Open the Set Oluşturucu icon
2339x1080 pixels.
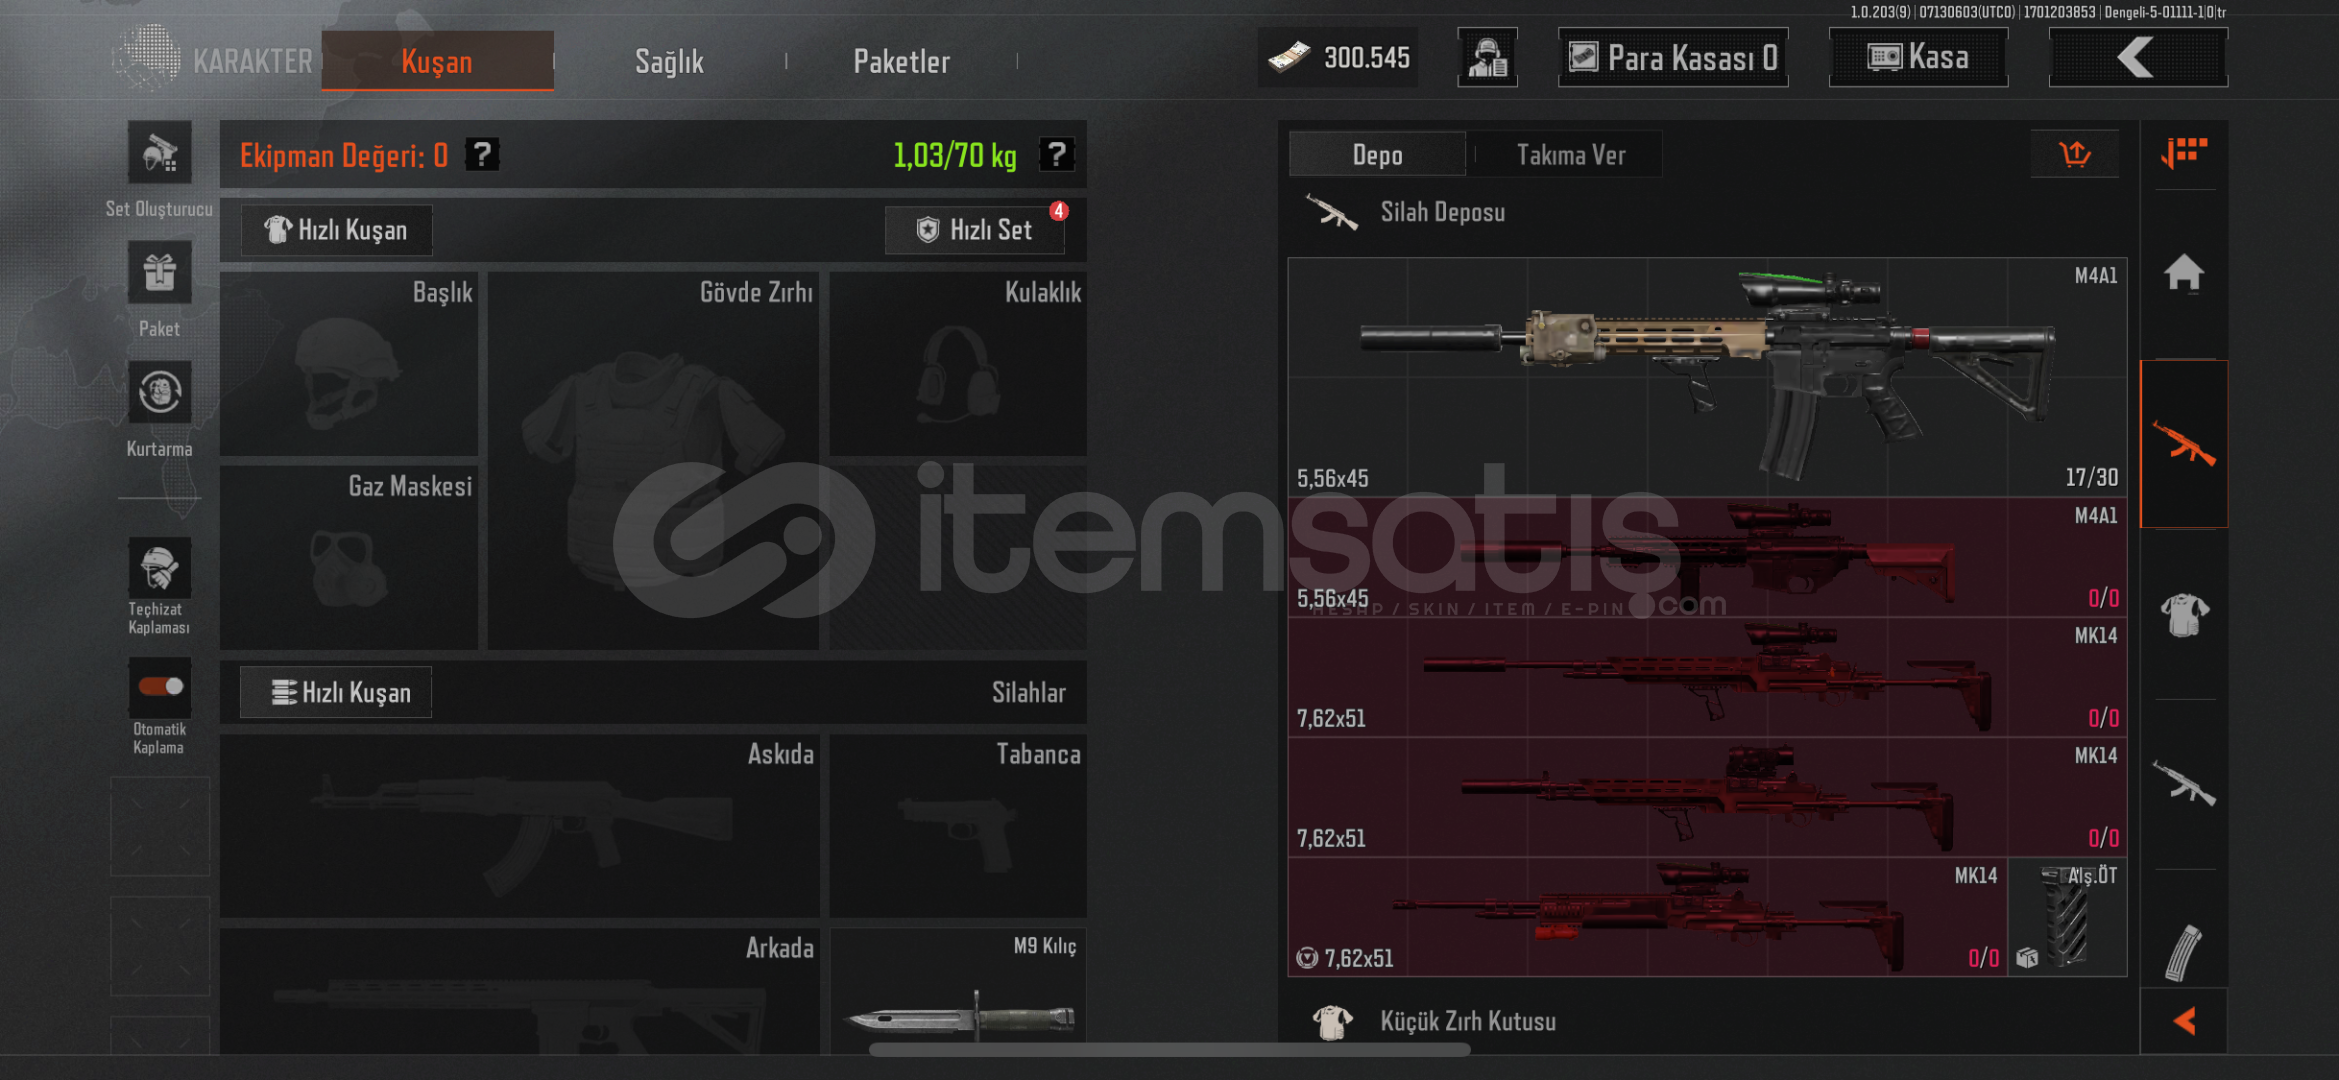[x=159, y=153]
